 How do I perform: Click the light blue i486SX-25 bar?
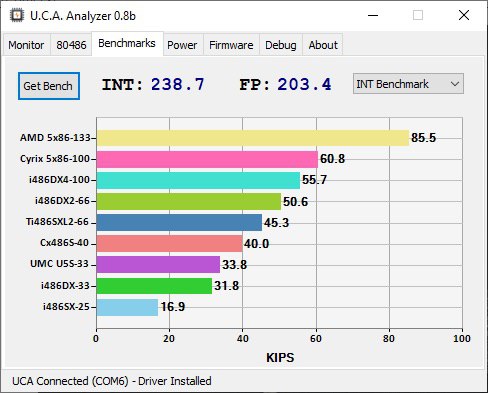pos(127,307)
